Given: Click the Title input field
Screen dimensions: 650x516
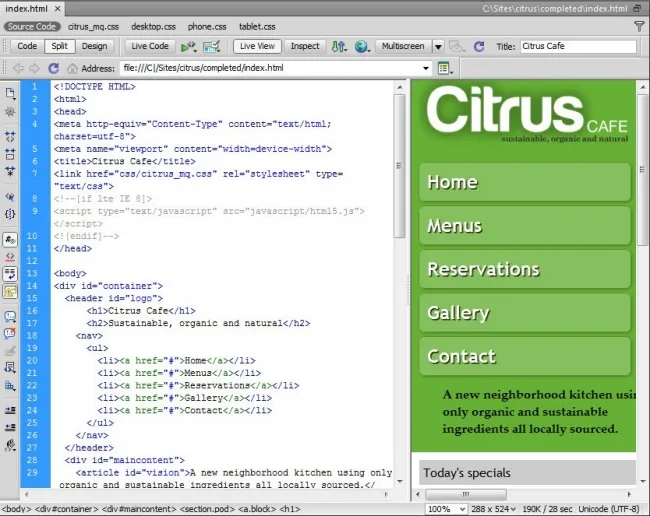Looking at the screenshot, I should [x=578, y=46].
